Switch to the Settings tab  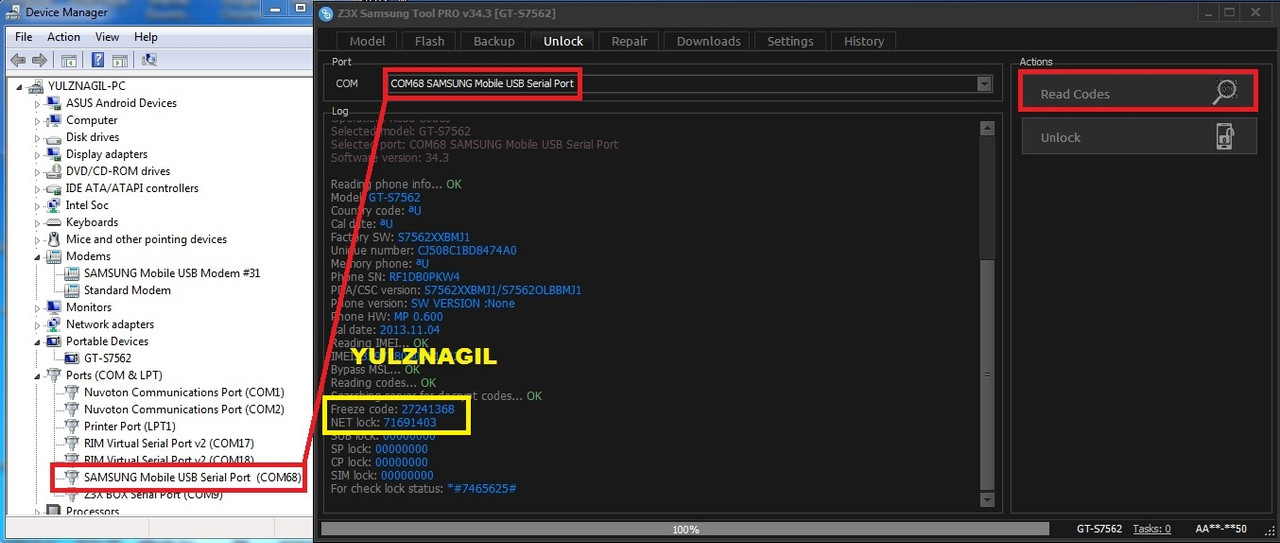tap(790, 41)
